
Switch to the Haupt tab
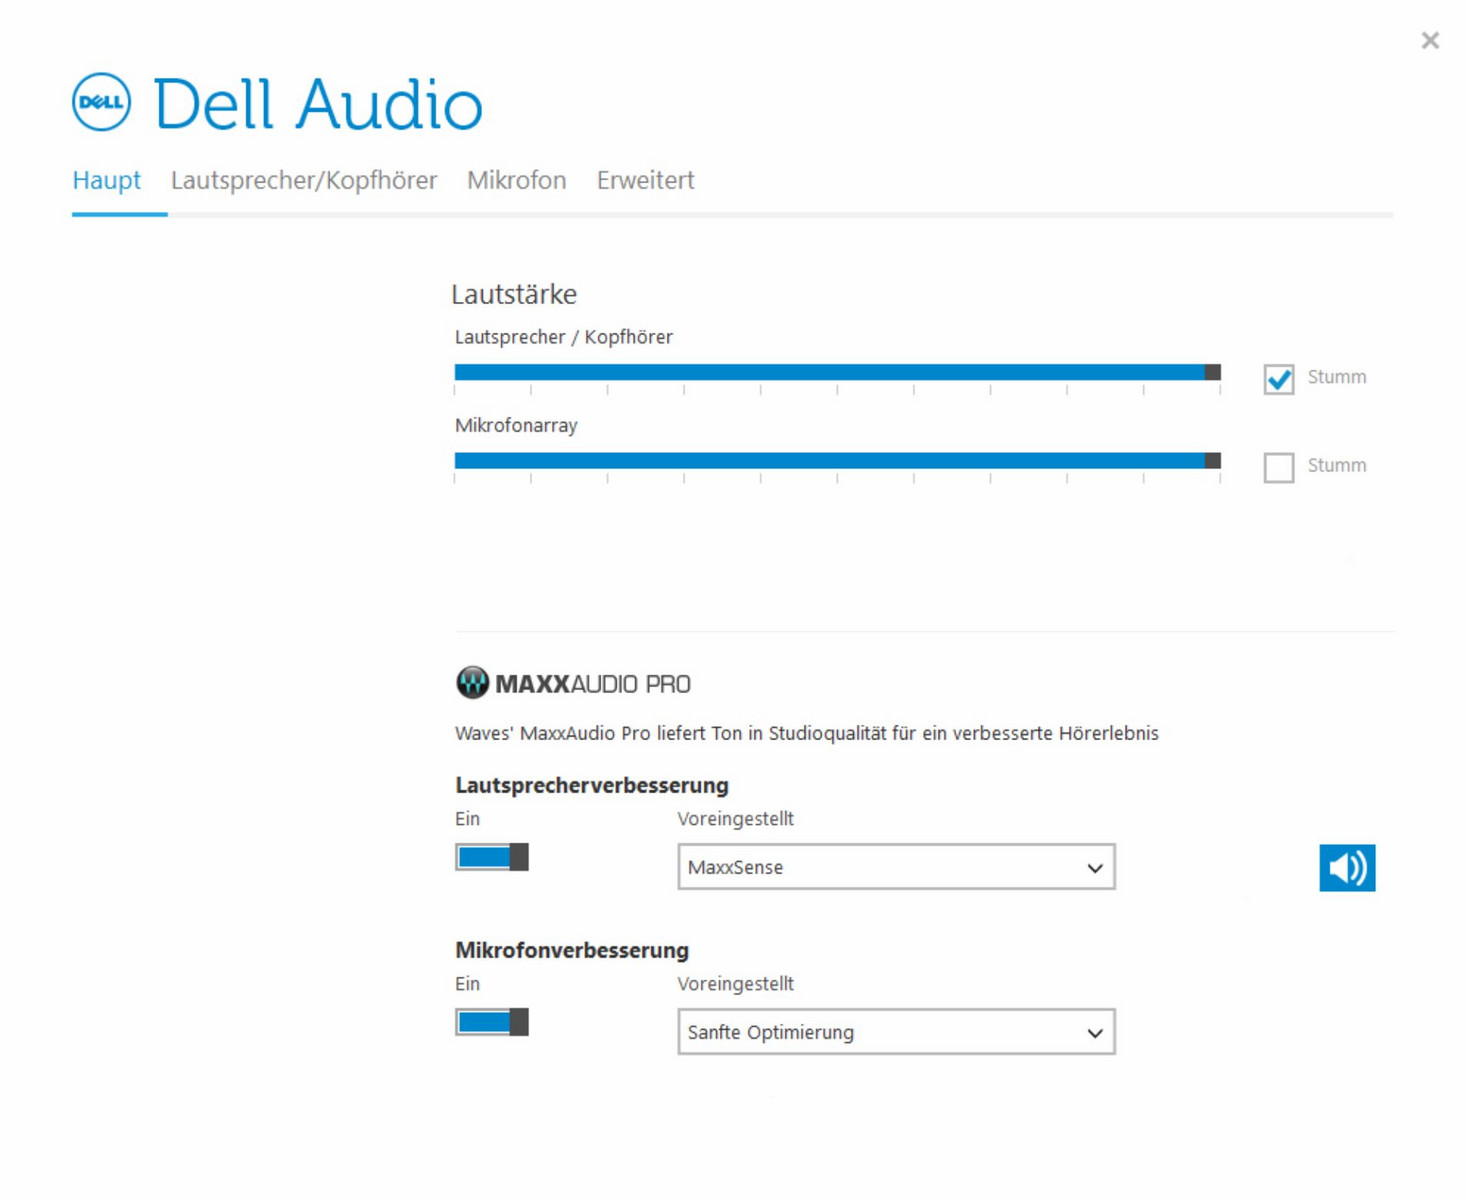click(107, 180)
